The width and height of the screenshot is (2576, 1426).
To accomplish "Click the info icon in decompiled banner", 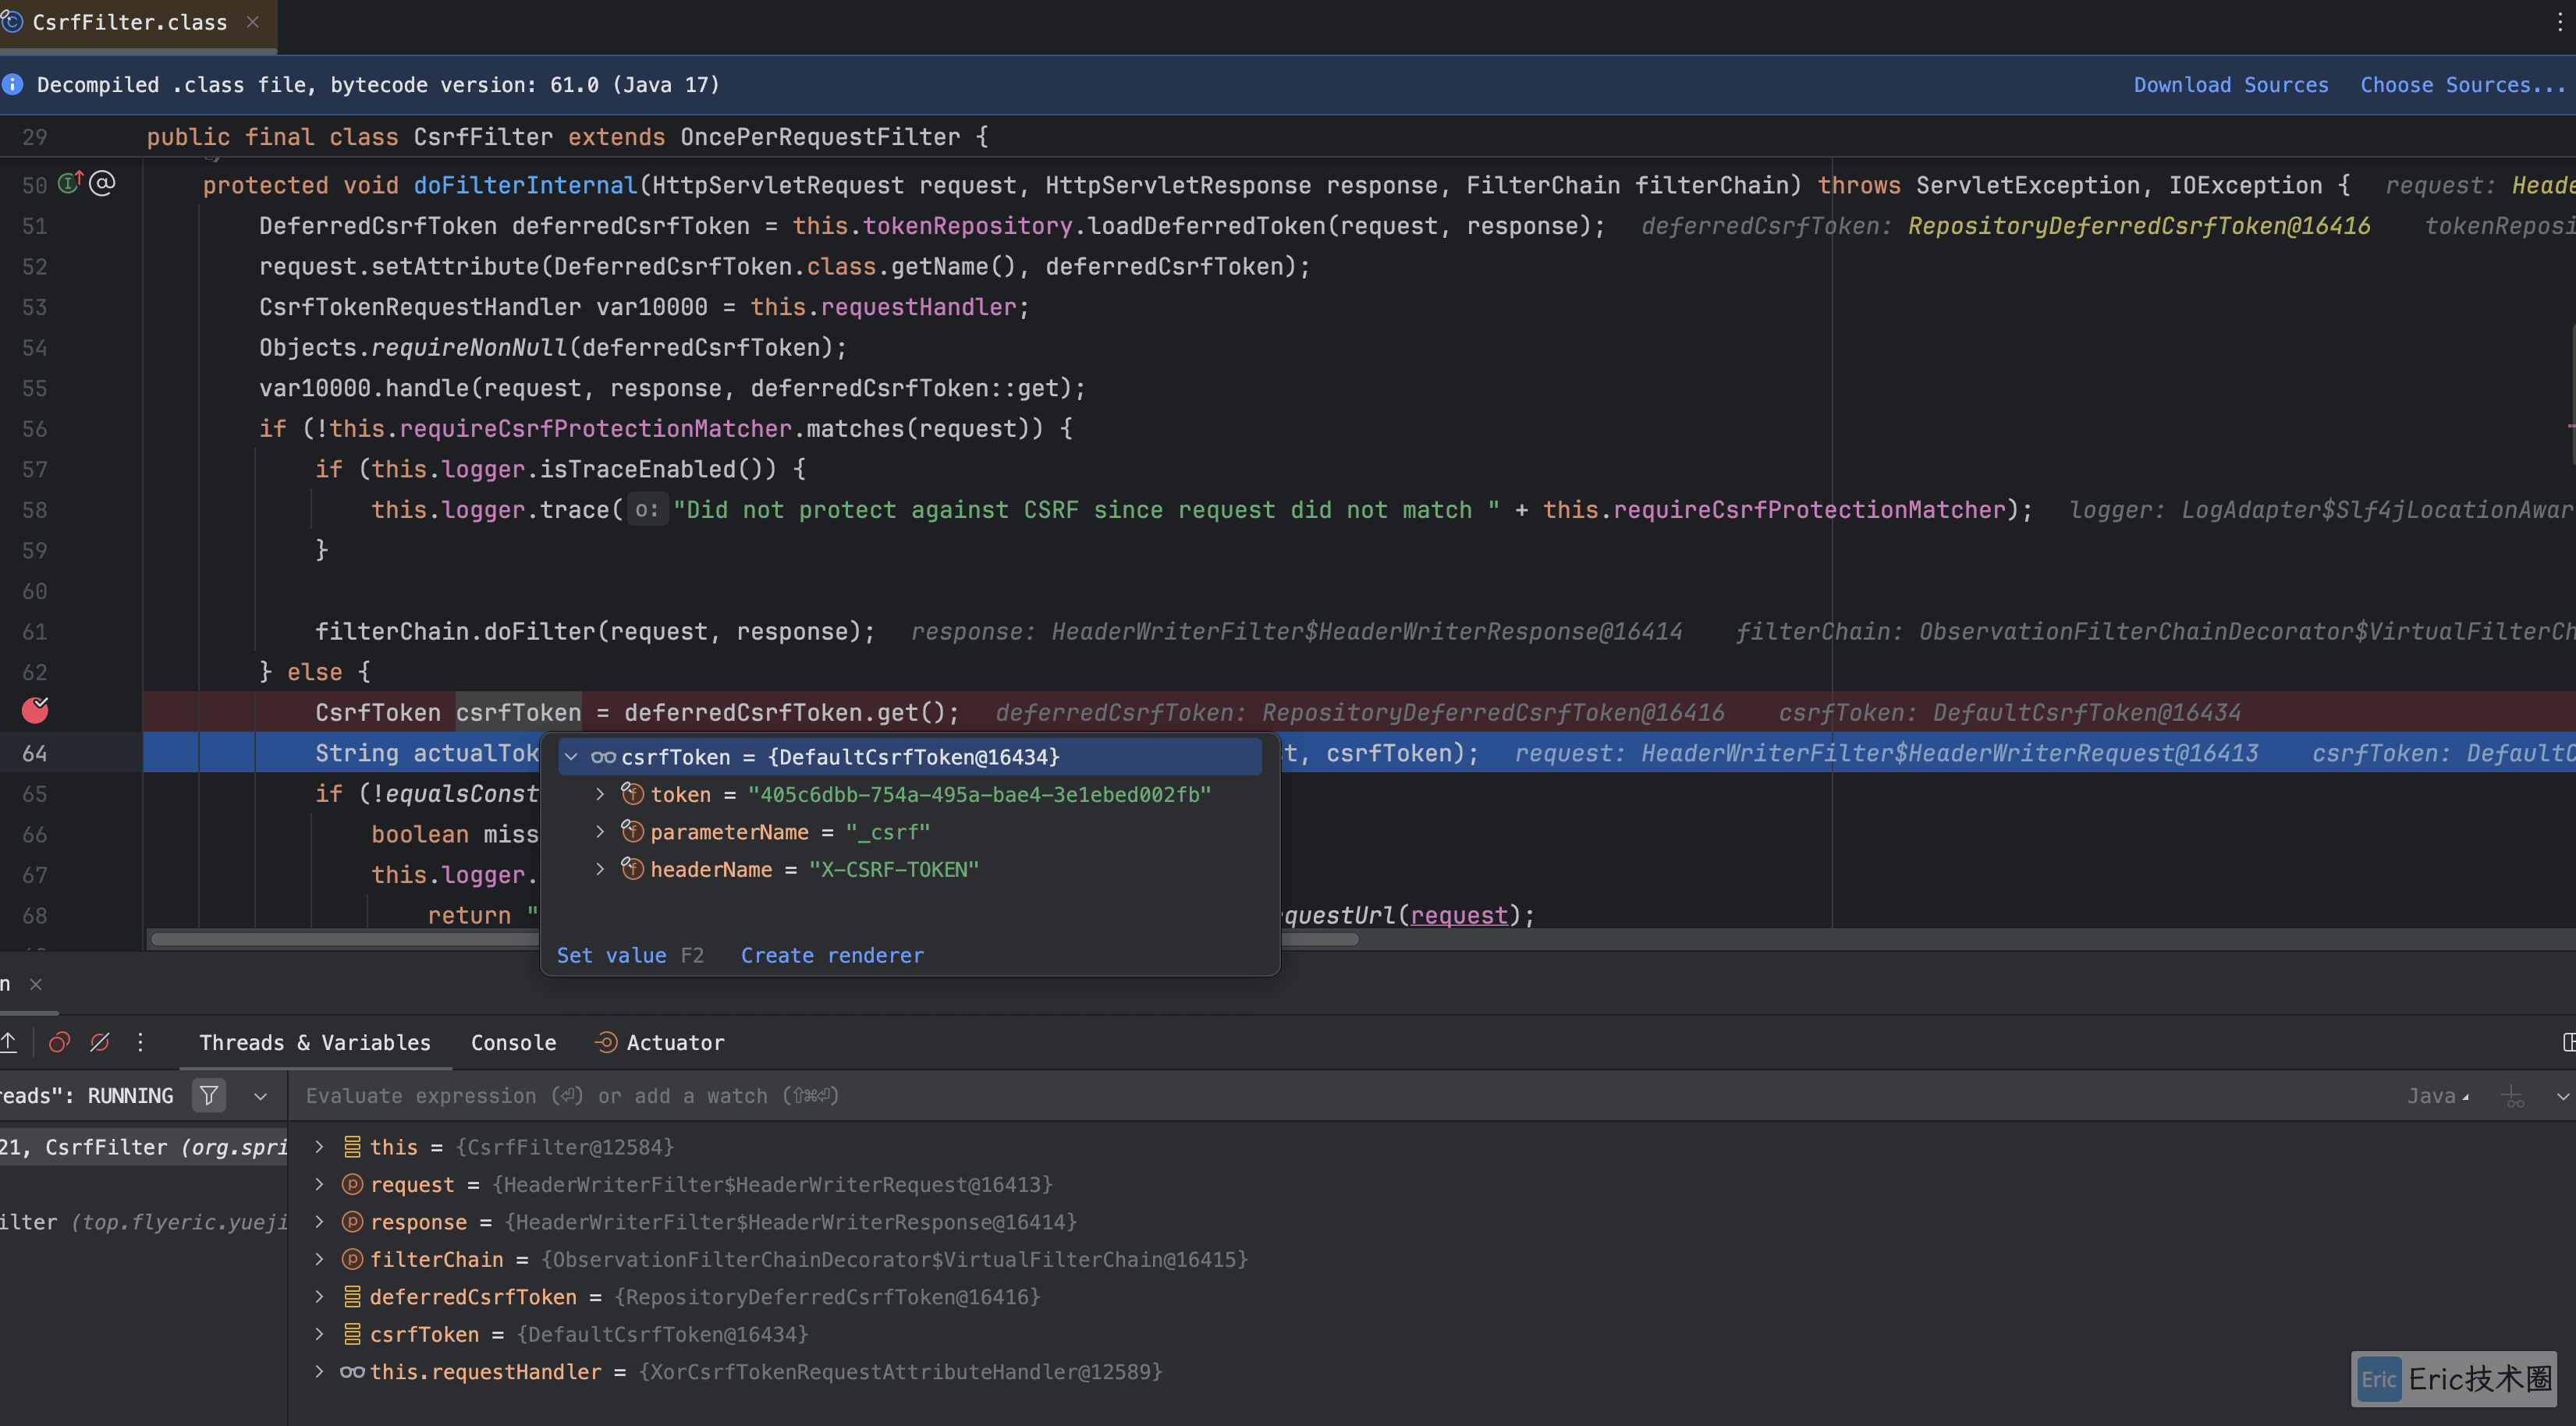I will (x=13, y=85).
